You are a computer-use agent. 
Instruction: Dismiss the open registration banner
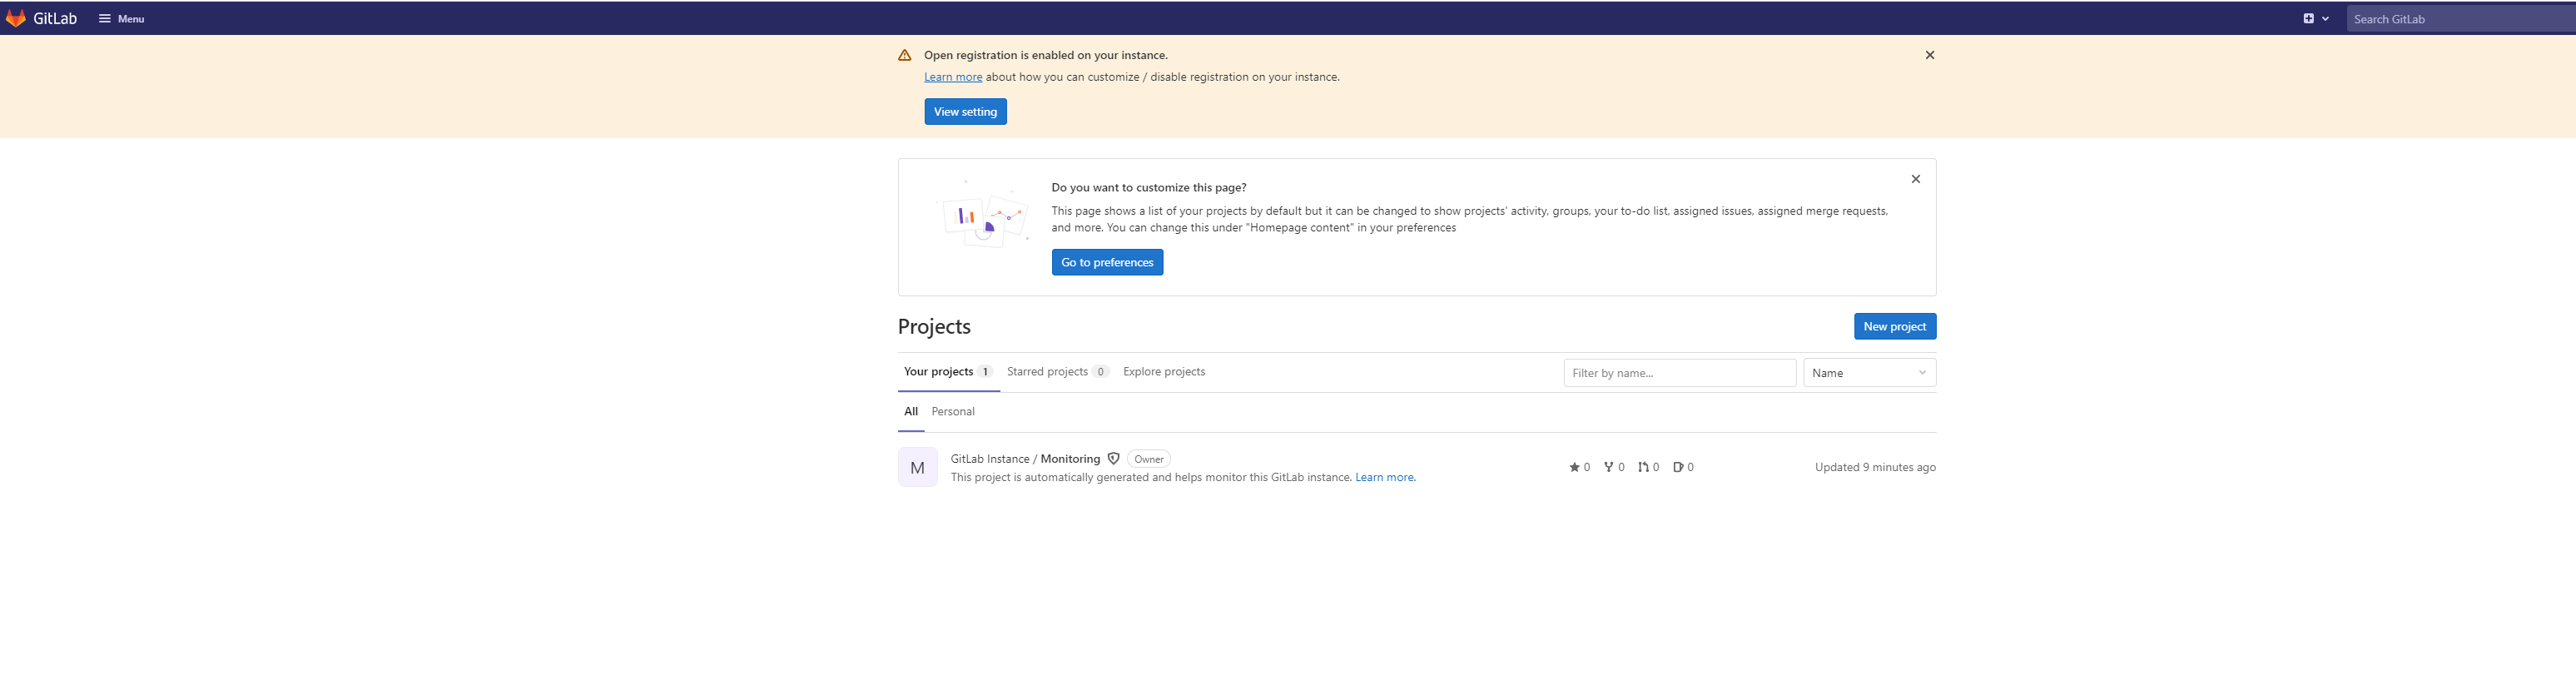[1930, 55]
